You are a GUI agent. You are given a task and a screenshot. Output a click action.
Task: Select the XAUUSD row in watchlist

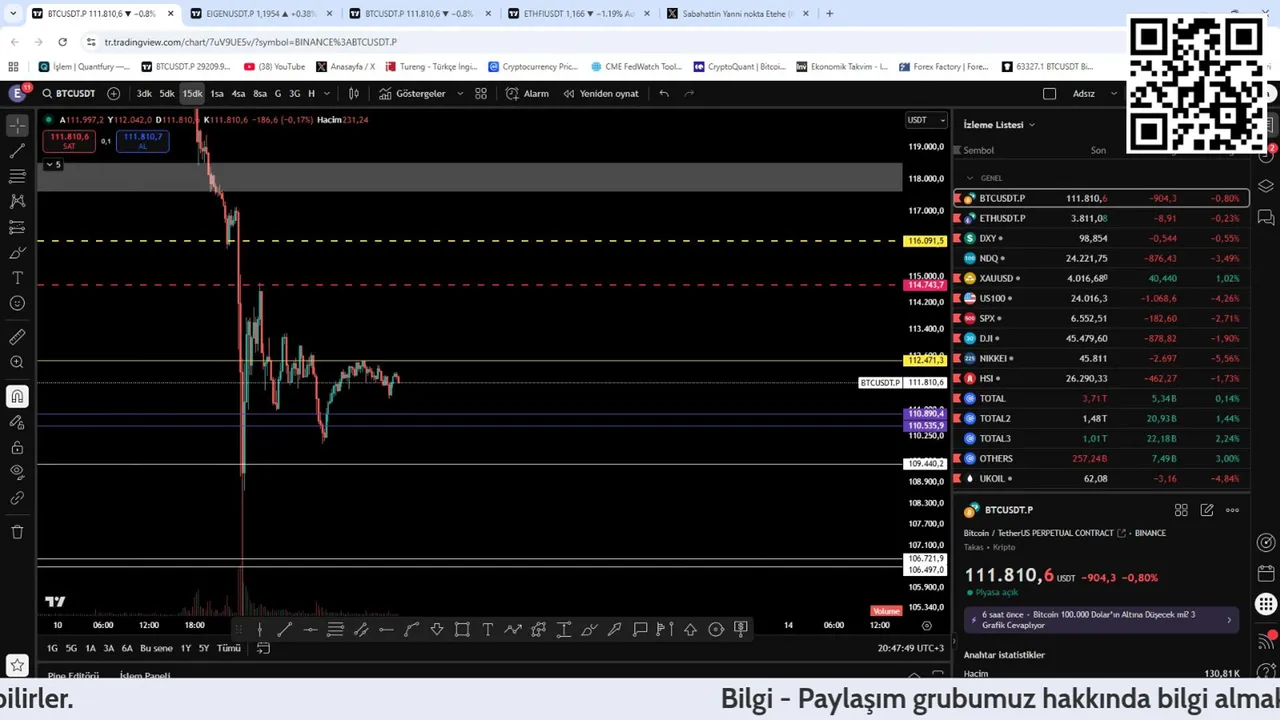point(1102,278)
